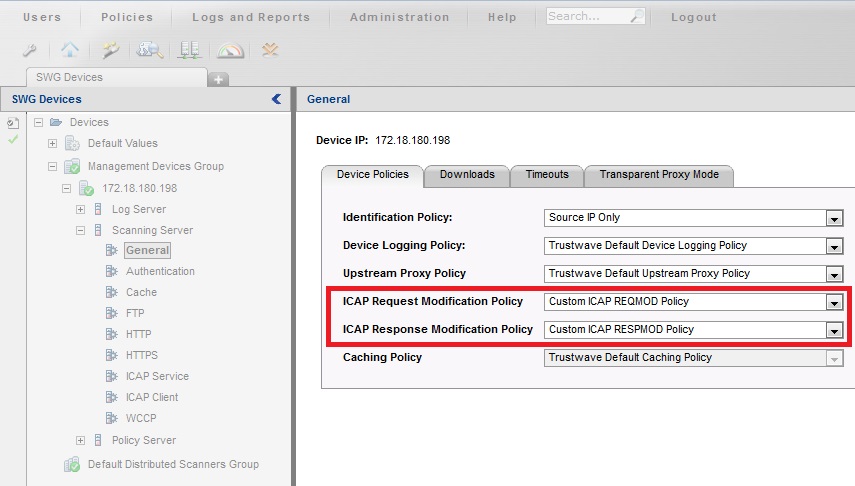Open the dashboard gauge icon

coord(230,50)
